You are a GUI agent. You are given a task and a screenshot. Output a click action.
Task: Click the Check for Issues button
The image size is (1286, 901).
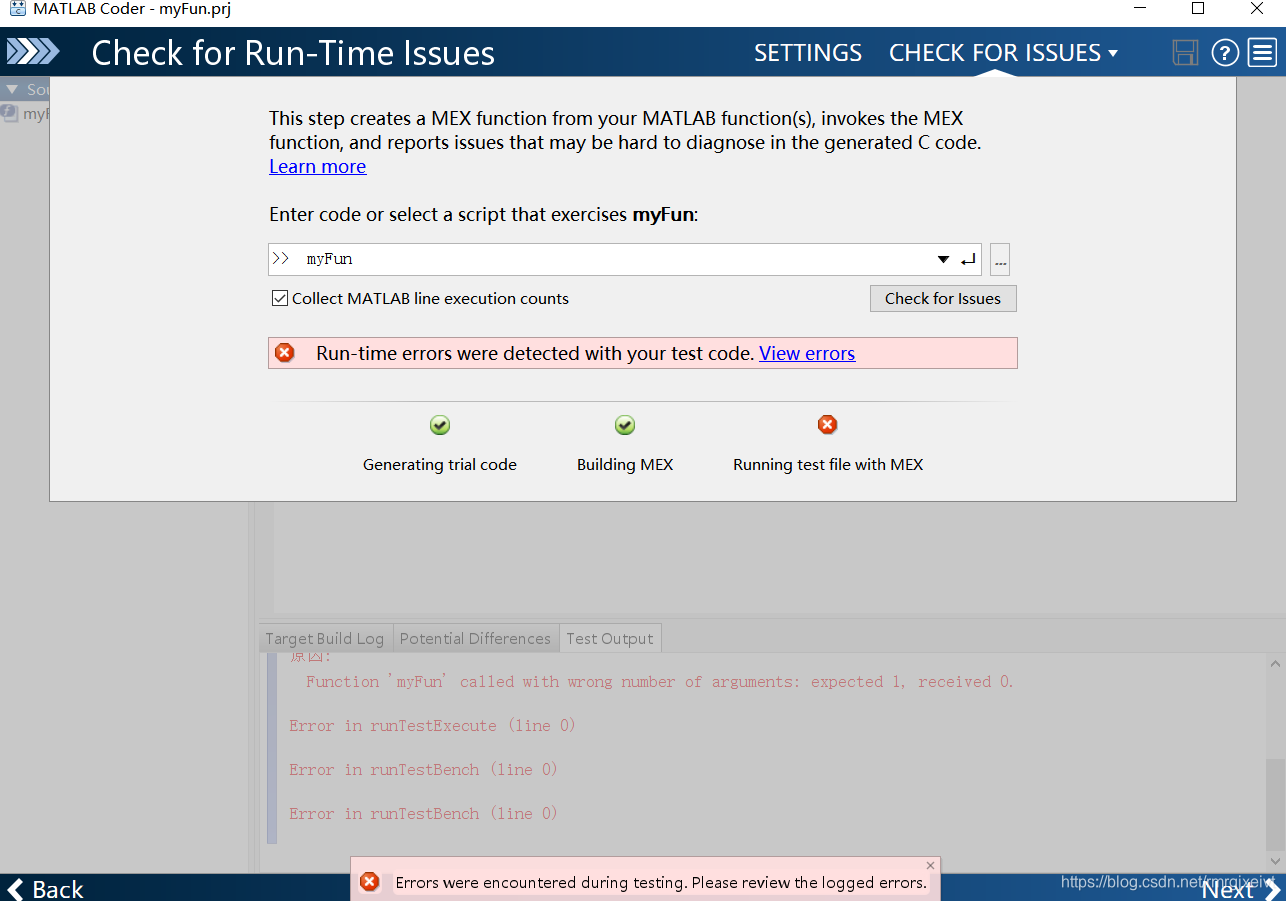point(943,298)
